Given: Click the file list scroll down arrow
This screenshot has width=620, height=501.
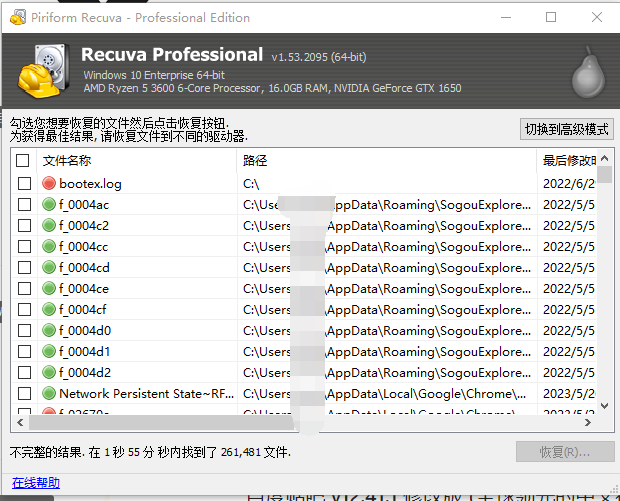Looking at the screenshot, I should [604, 406].
